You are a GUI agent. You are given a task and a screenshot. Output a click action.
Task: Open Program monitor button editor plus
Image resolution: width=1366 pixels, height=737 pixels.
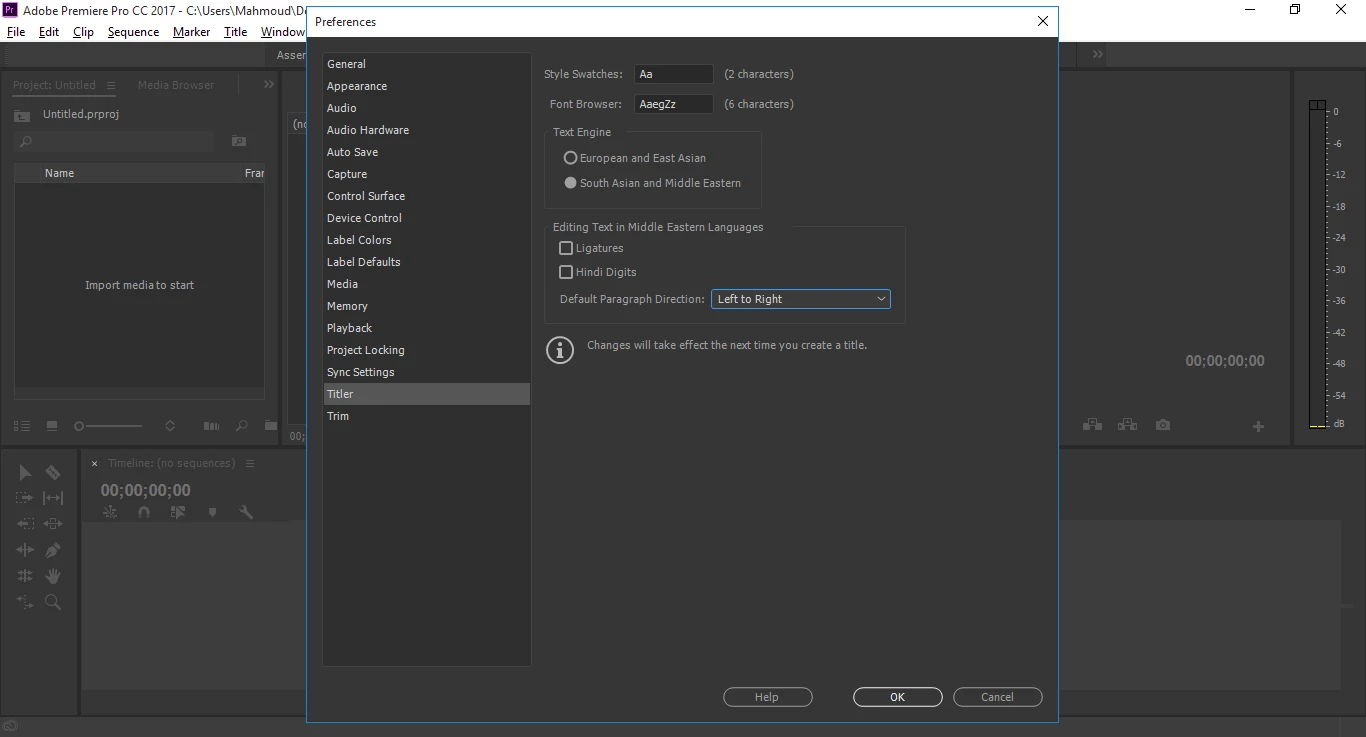(1258, 427)
